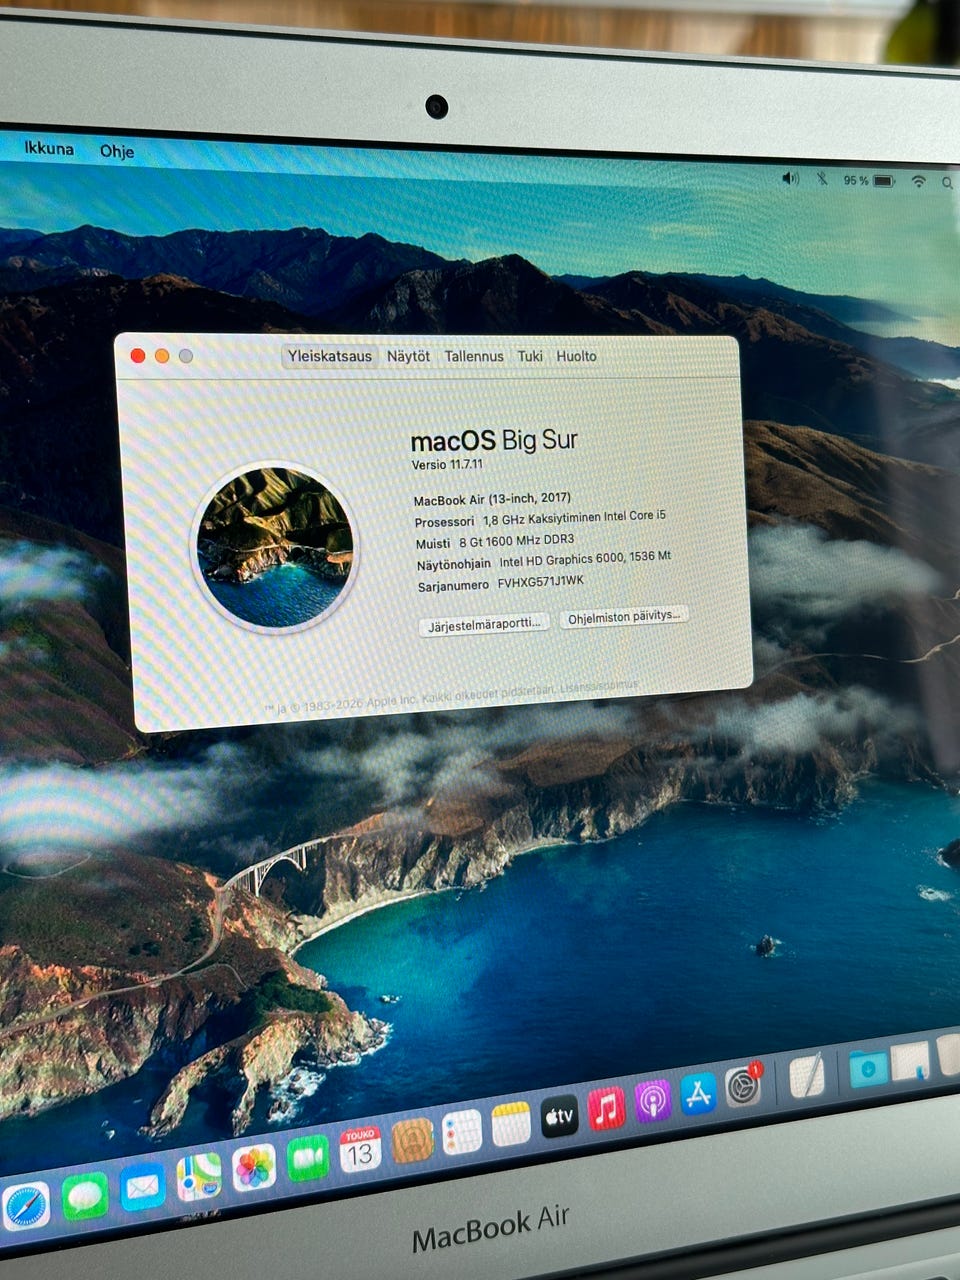Open Reminders from the Dock
The height and width of the screenshot is (1280, 960).
tap(461, 1133)
